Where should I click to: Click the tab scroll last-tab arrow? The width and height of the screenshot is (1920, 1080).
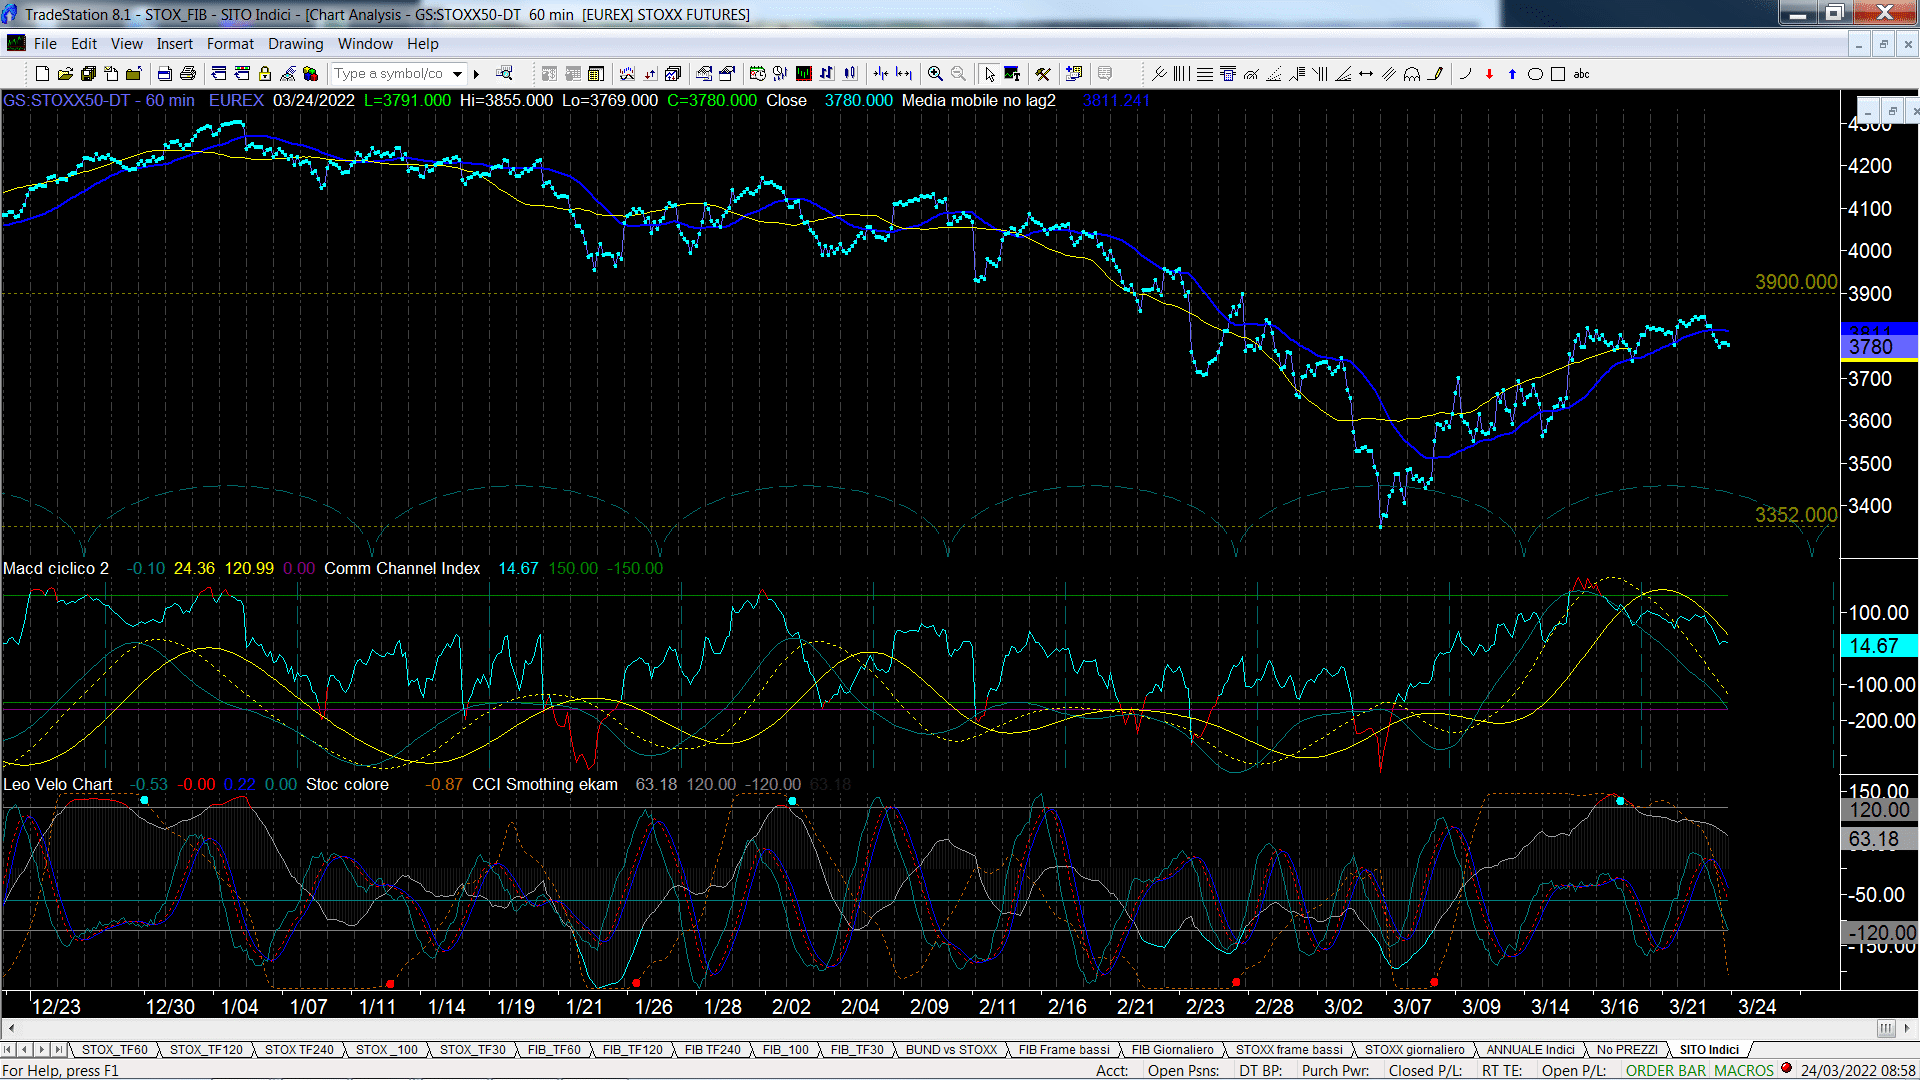coord(58,1049)
